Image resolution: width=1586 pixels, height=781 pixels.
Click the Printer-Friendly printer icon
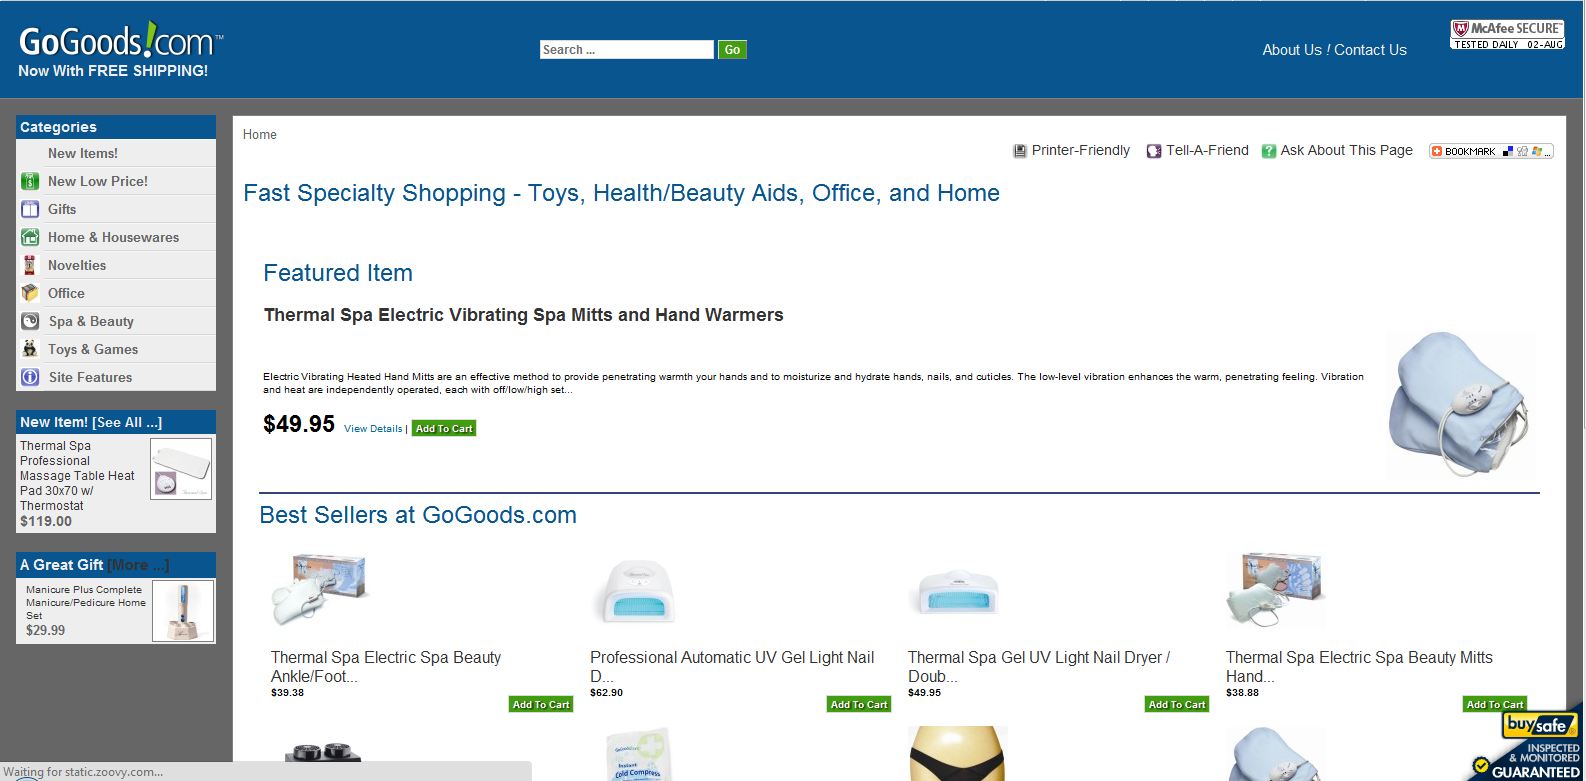click(1020, 151)
